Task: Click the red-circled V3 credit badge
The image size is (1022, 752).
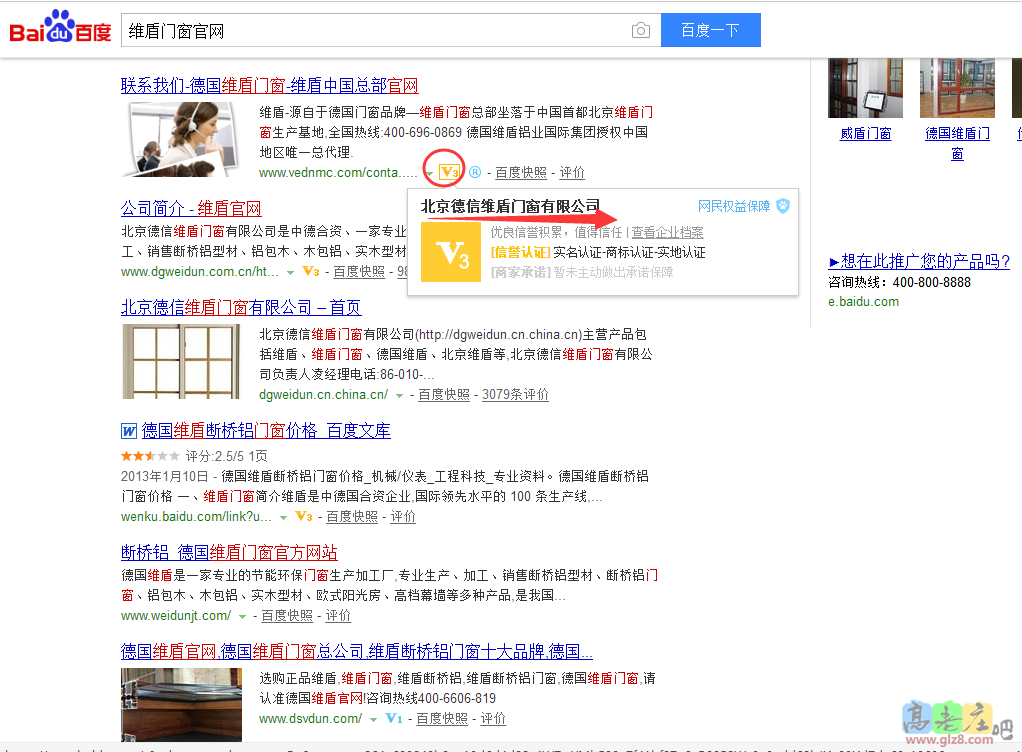Action: 449,172
